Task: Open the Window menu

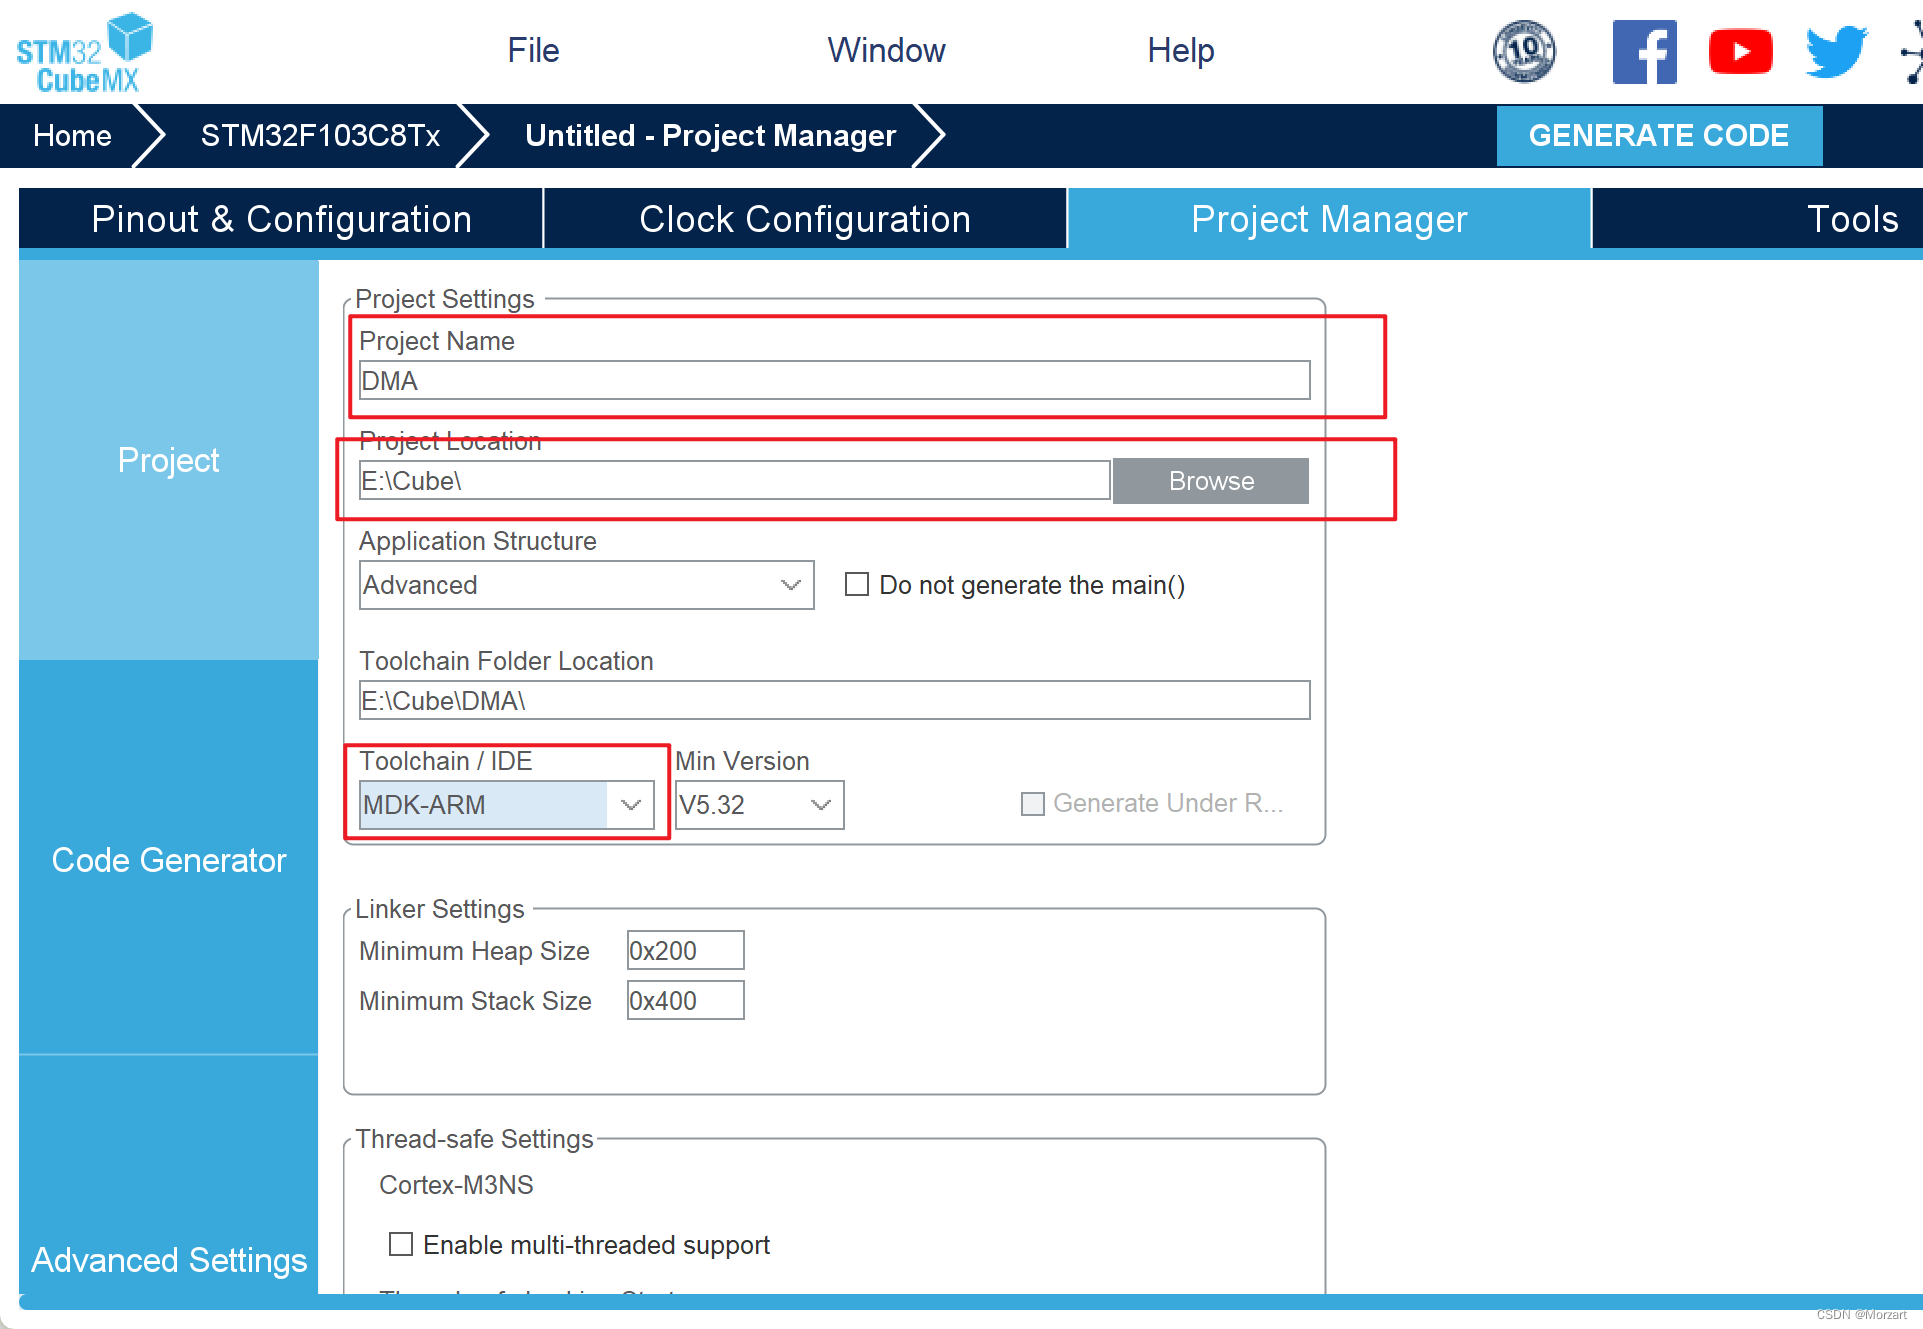Action: [886, 50]
